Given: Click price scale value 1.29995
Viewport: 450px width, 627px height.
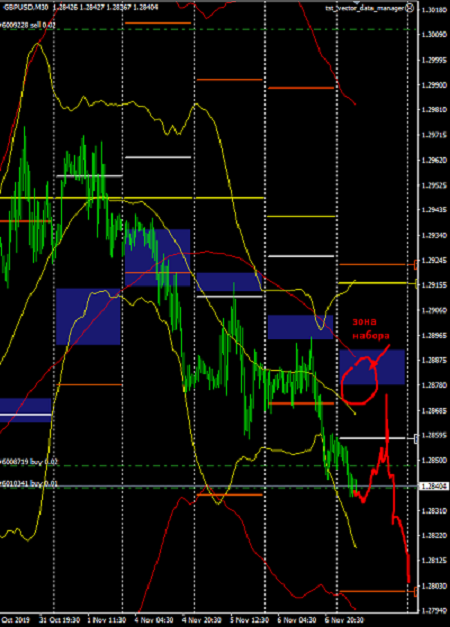Looking at the screenshot, I should click(x=434, y=60).
